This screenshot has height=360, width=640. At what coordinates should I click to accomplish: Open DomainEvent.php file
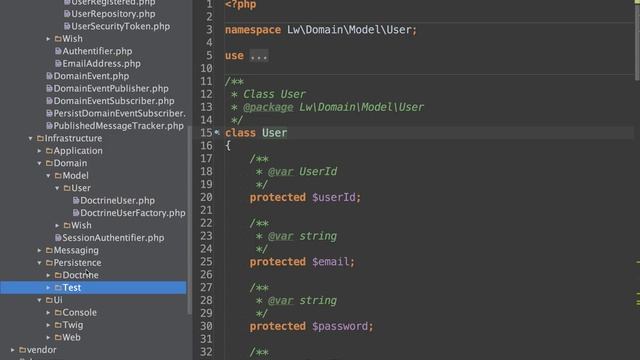click(91, 76)
